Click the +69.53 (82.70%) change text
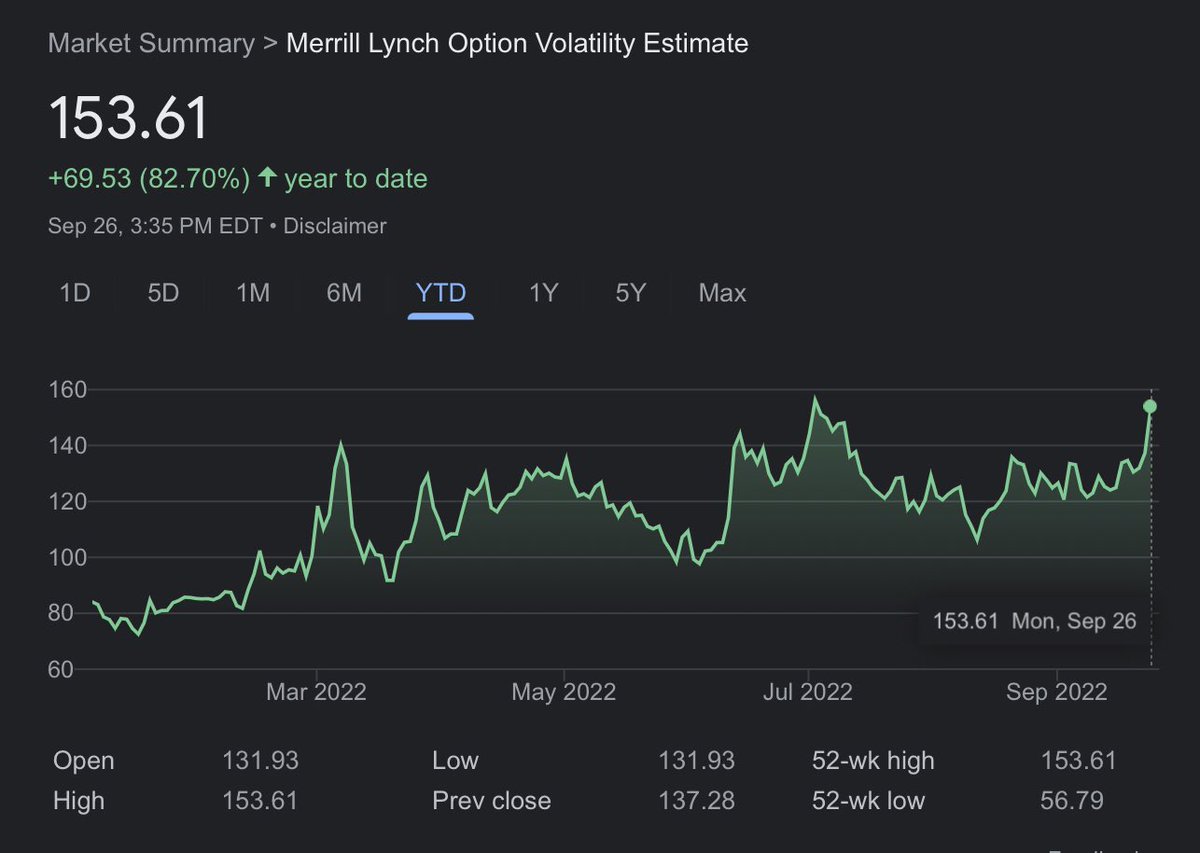 click(149, 179)
